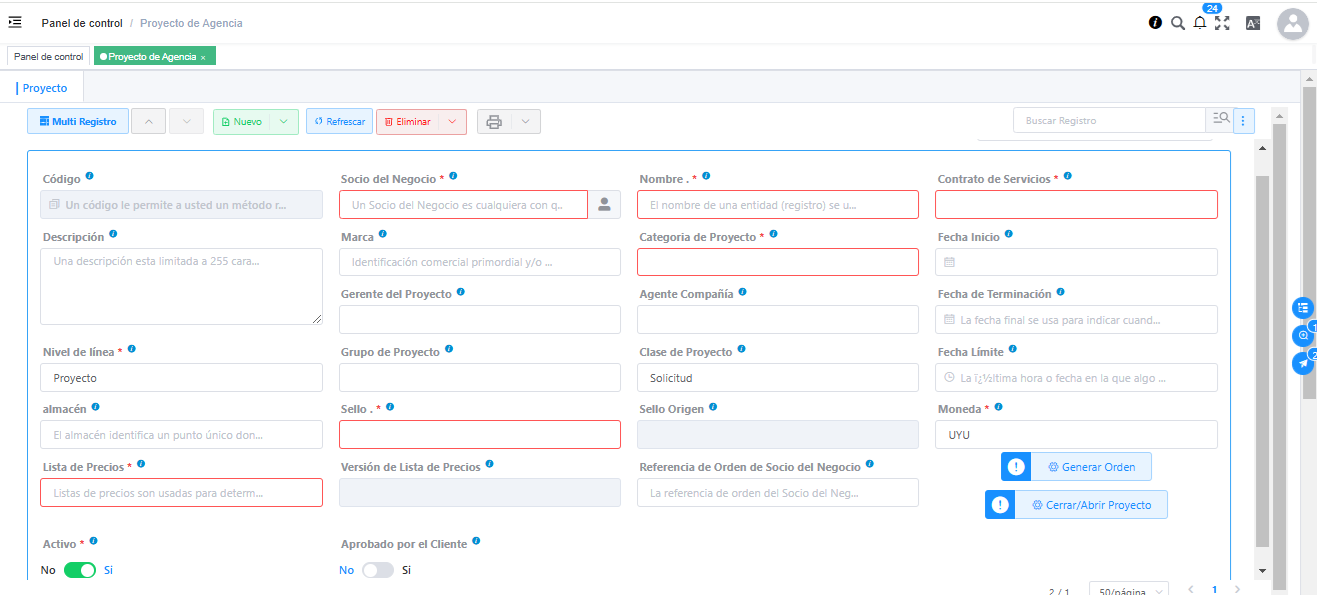The image size is (1318, 605).
Task: Select the Proyecto tab
Action: coord(45,88)
